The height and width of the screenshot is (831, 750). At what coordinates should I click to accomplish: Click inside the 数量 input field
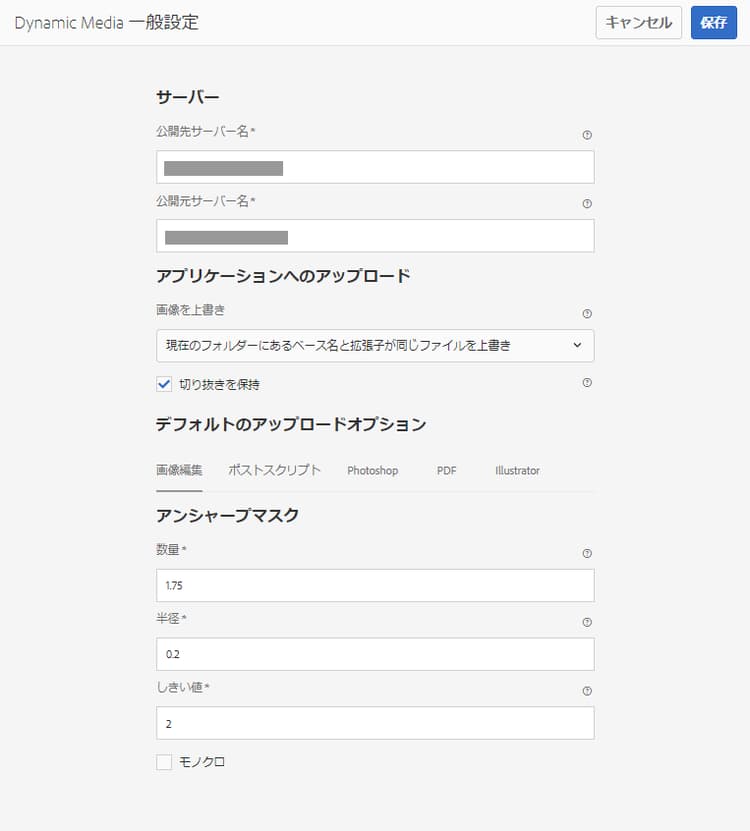[x=374, y=585]
